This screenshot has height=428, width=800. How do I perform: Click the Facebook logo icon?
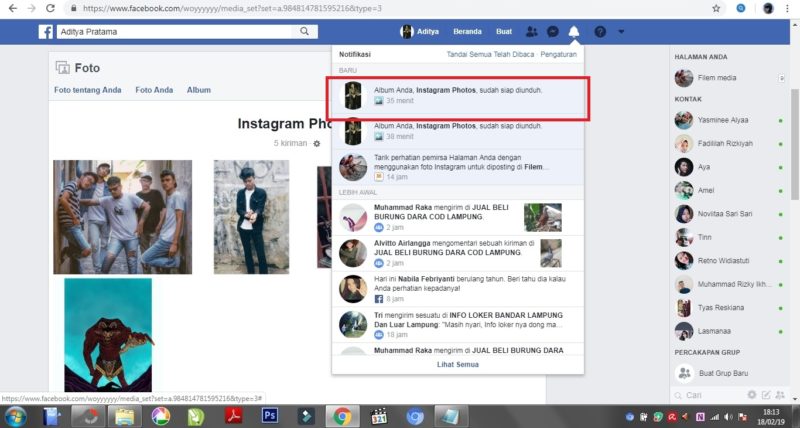coord(45,32)
